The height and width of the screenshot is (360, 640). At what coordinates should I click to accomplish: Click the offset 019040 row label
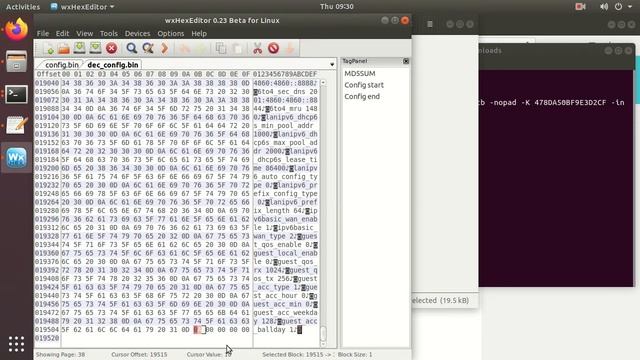pyautogui.click(x=47, y=83)
